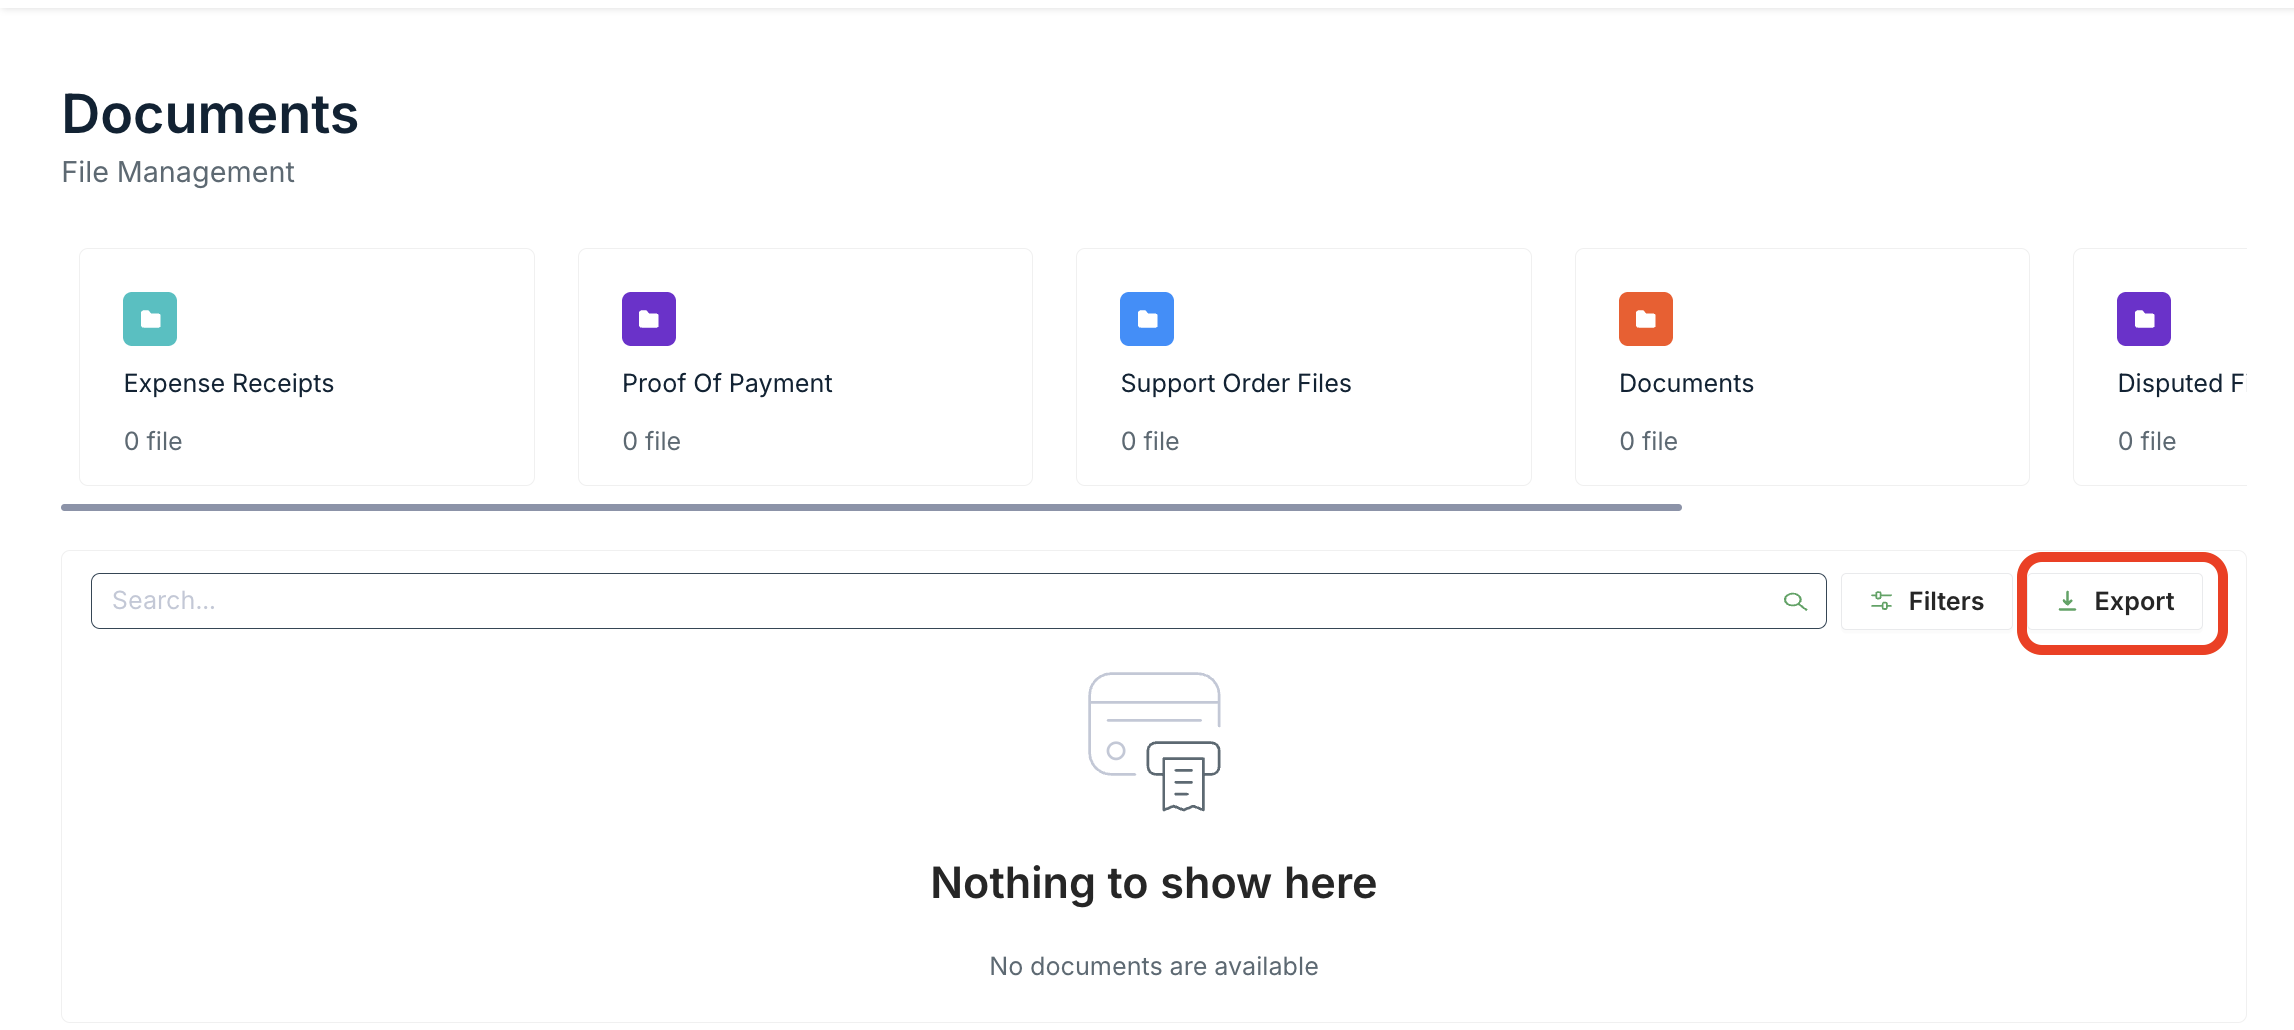Open Support Order Files card title
2294x1030 pixels.
coord(1235,384)
